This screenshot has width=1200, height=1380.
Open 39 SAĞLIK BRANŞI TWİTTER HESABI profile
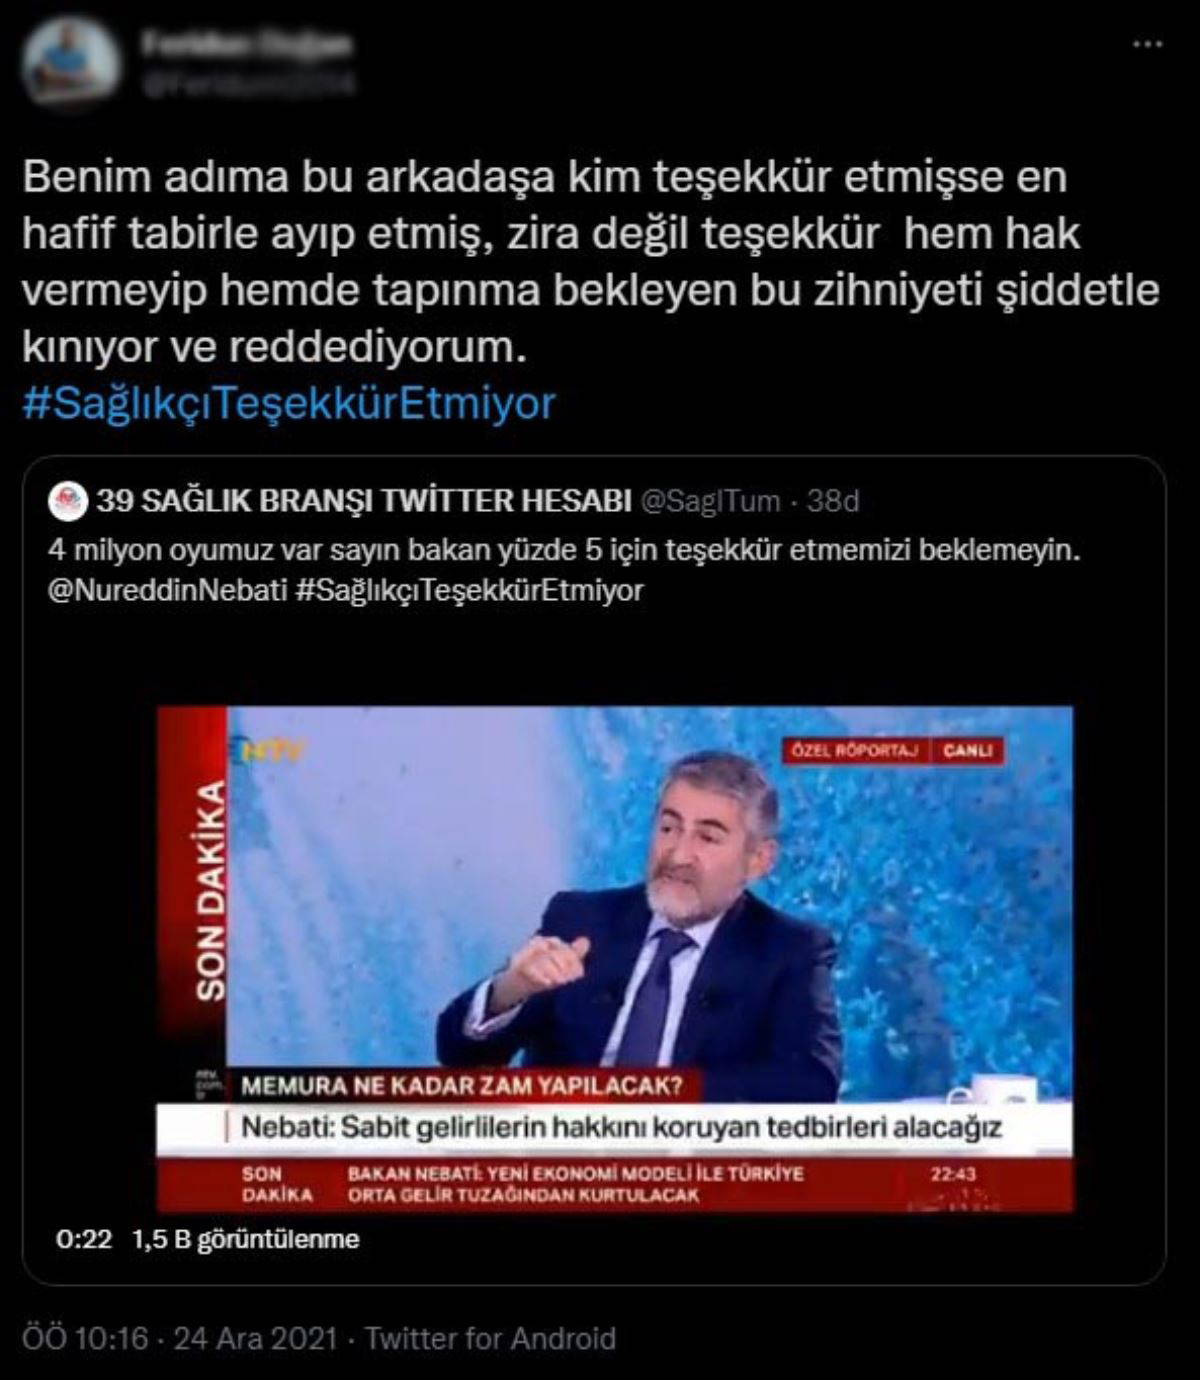click(363, 500)
